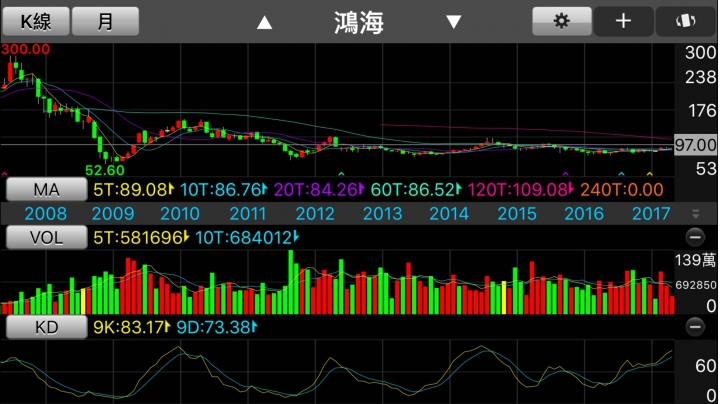Tap the 300.00 high price label
This screenshot has width=720, height=404.
tap(25, 49)
